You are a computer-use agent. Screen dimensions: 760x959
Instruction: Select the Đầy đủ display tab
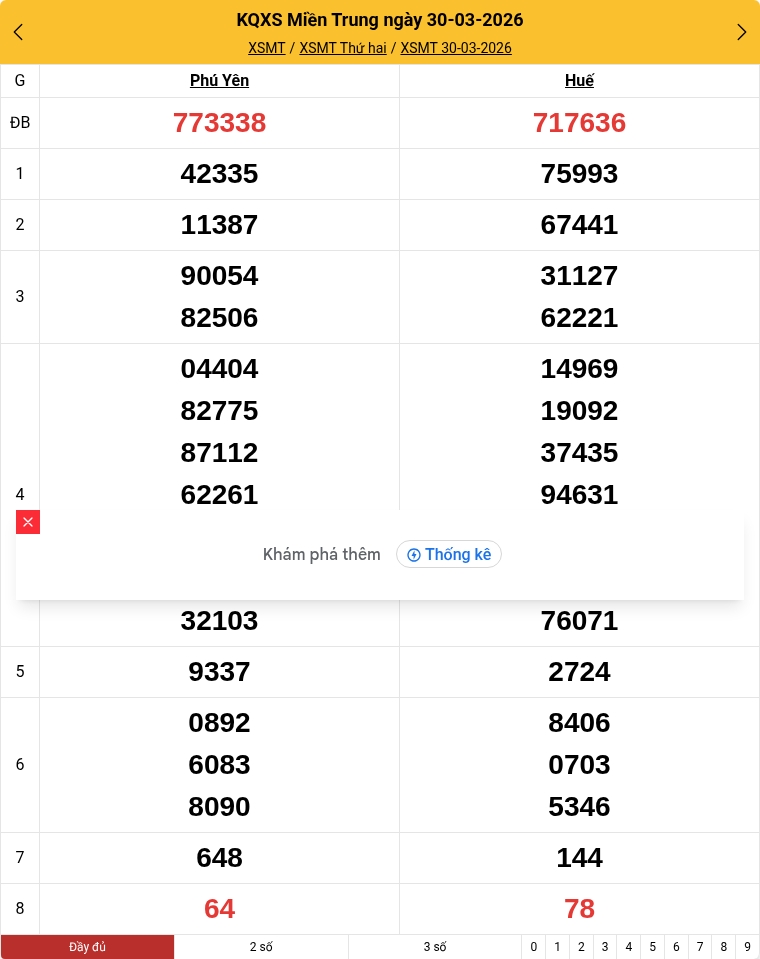click(87, 947)
